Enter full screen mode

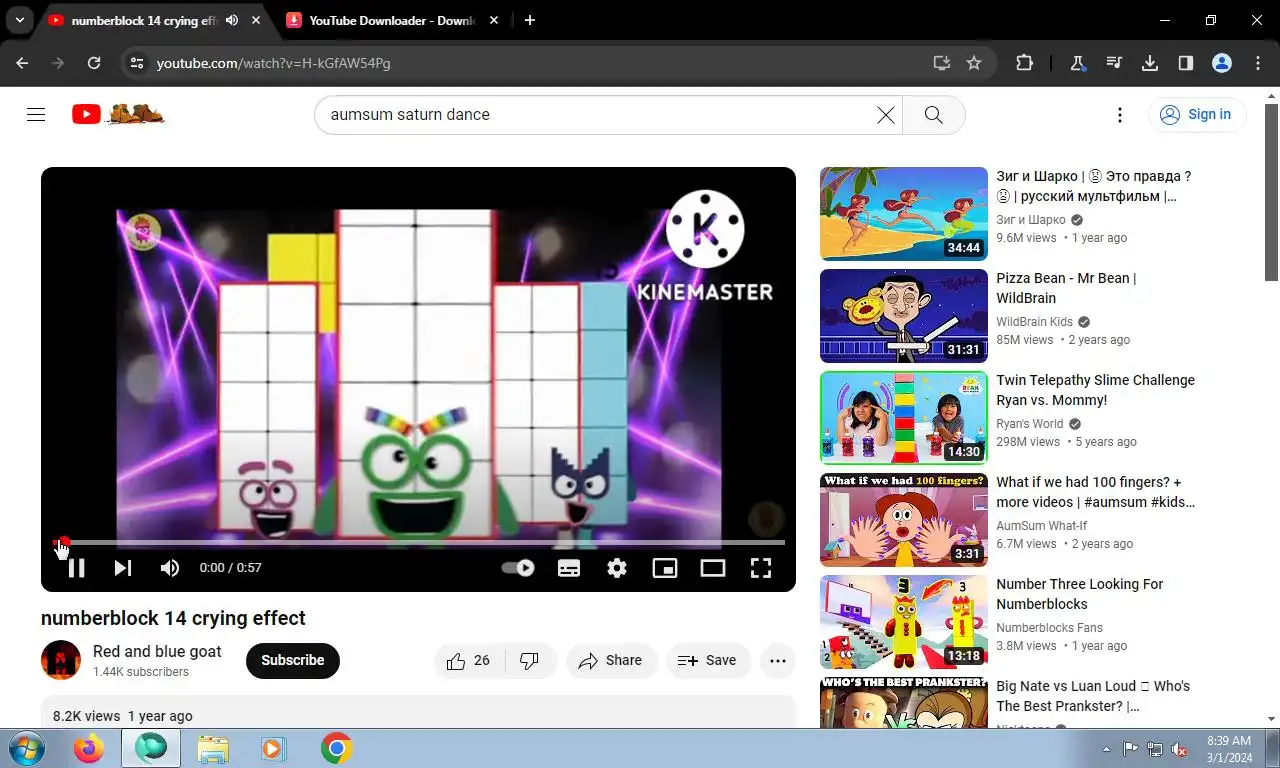point(761,568)
